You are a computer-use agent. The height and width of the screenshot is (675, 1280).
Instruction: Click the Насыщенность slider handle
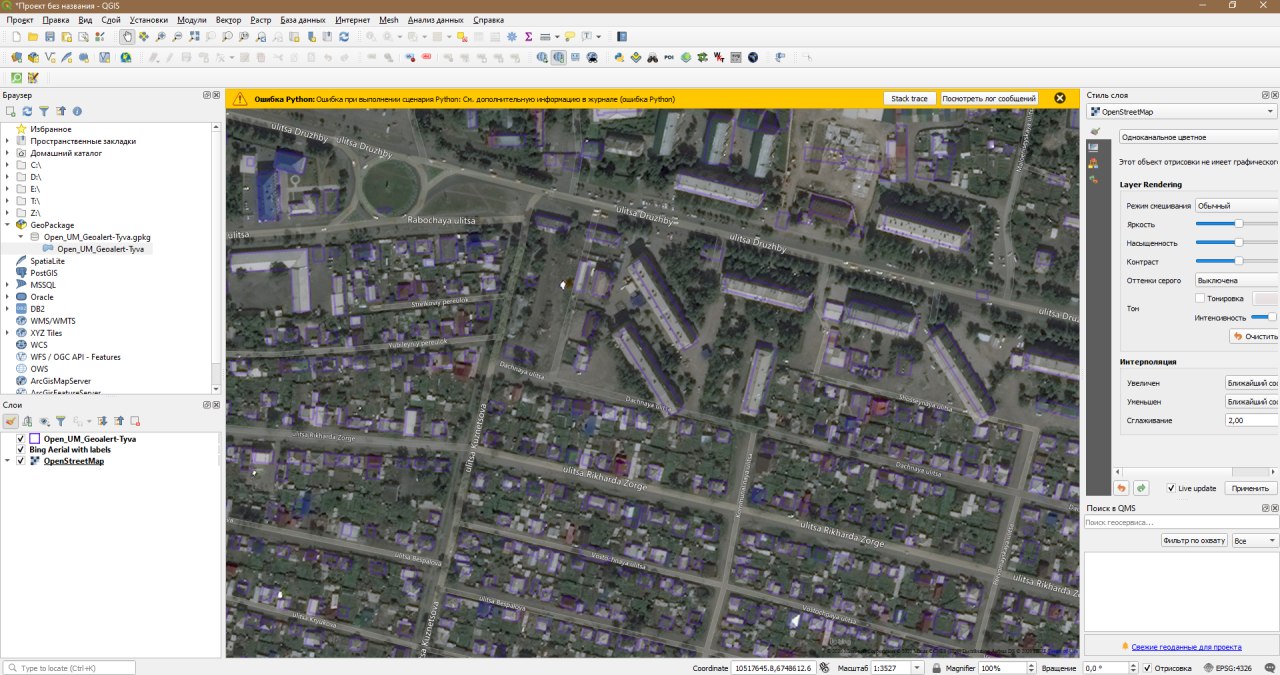pyautogui.click(x=1239, y=243)
